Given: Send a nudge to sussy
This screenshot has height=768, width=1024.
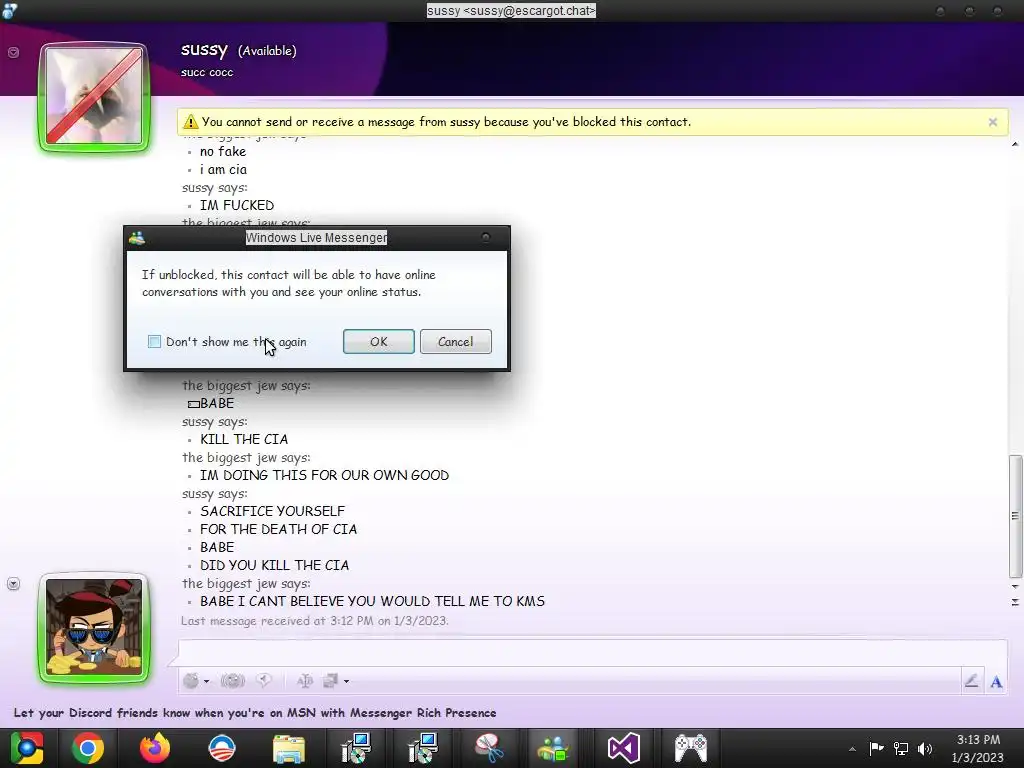Looking at the screenshot, I should coord(232,680).
